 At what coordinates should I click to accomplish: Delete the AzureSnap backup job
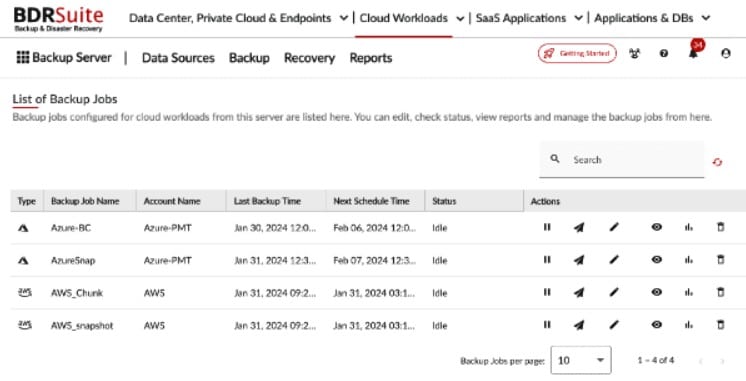click(720, 260)
